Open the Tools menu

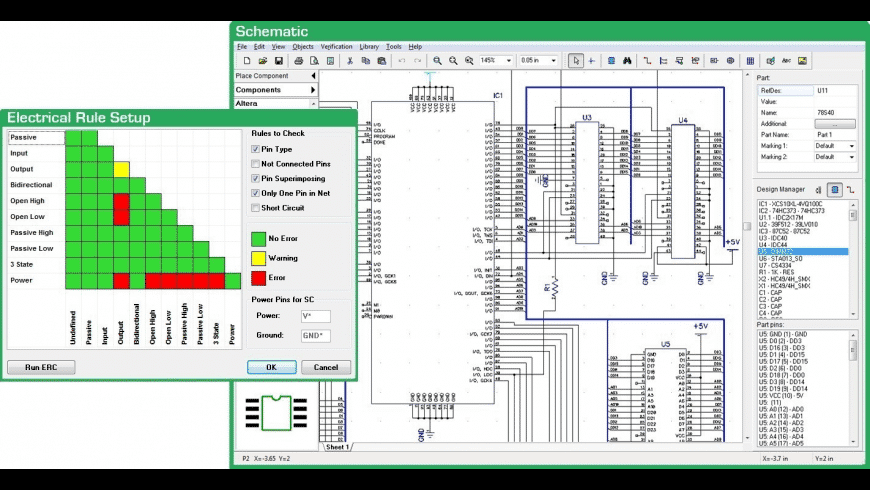(x=393, y=47)
